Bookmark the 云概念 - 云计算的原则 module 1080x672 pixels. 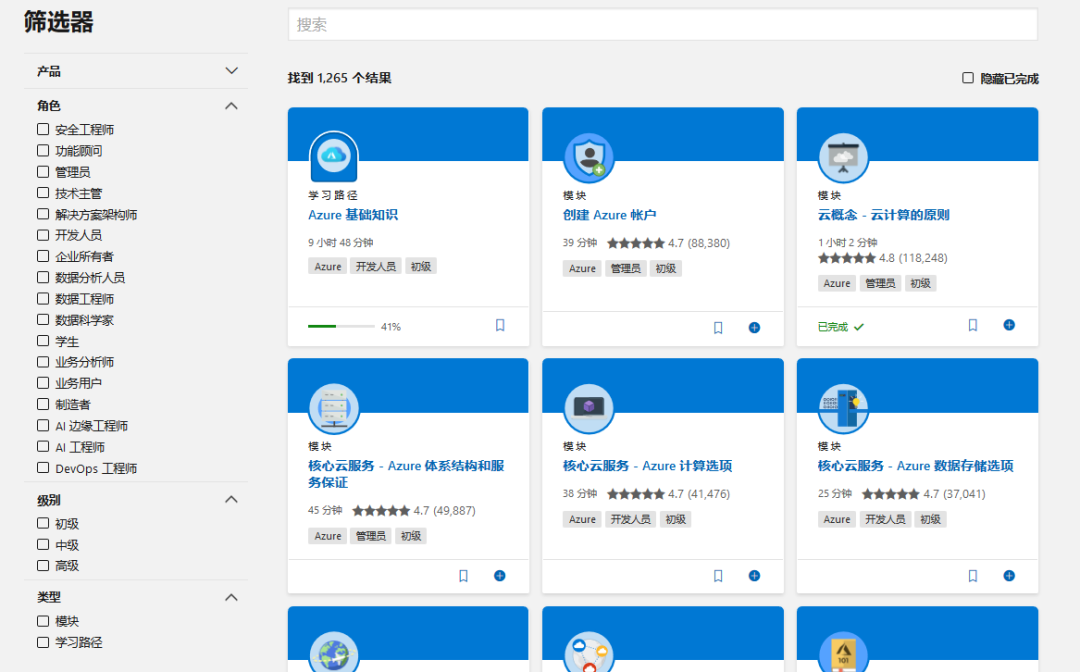pos(973,325)
